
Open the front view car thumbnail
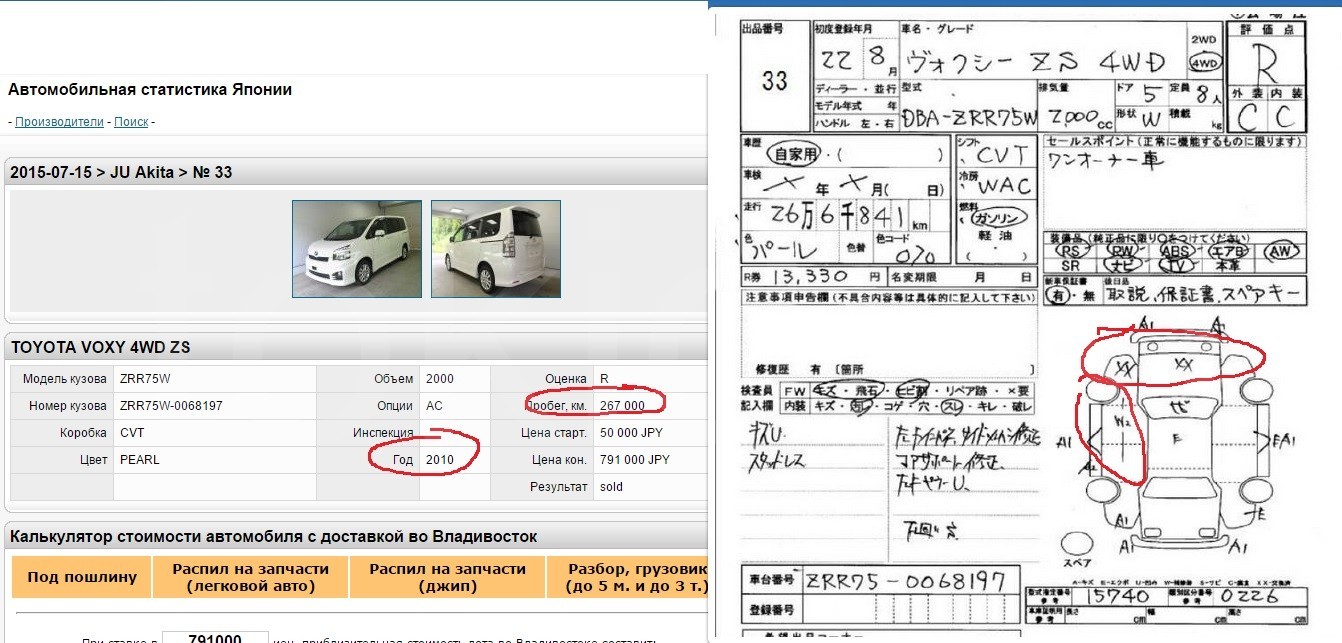click(356, 249)
